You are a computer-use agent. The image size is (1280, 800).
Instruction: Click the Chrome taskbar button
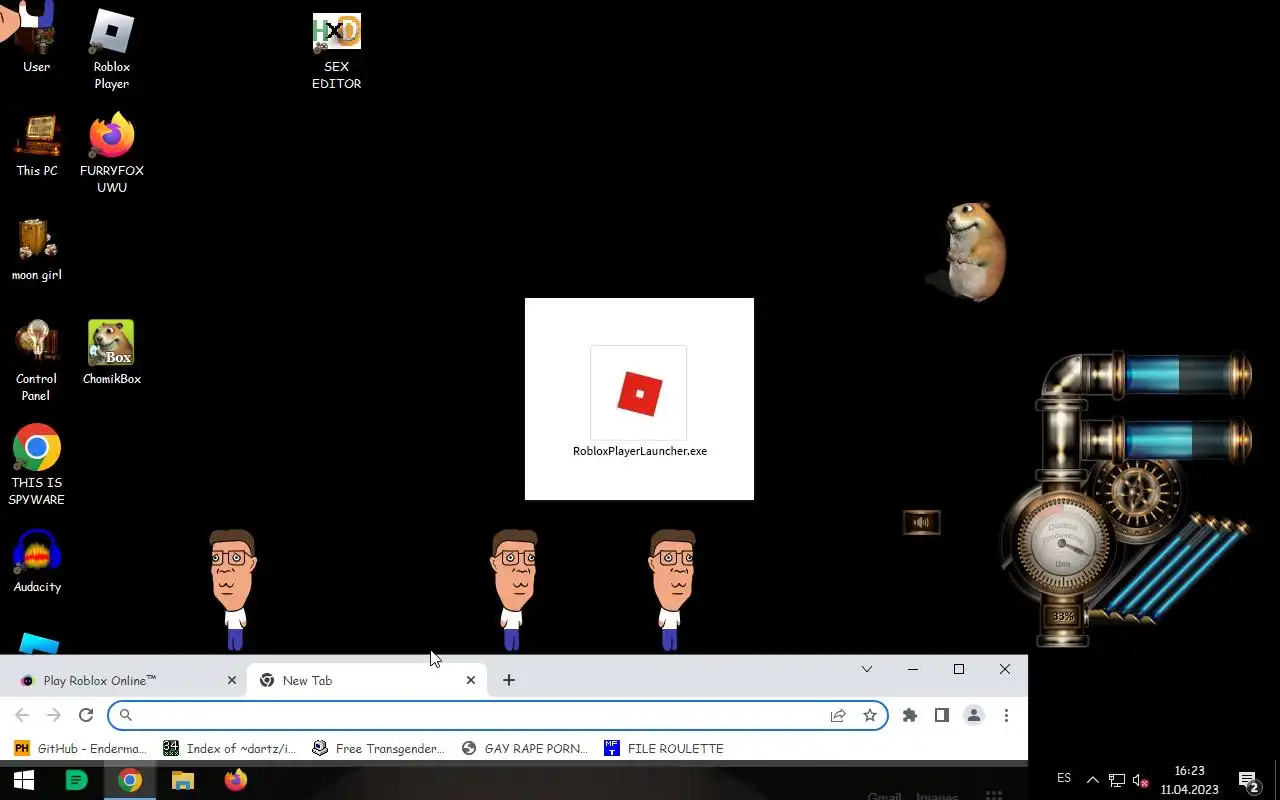click(130, 780)
